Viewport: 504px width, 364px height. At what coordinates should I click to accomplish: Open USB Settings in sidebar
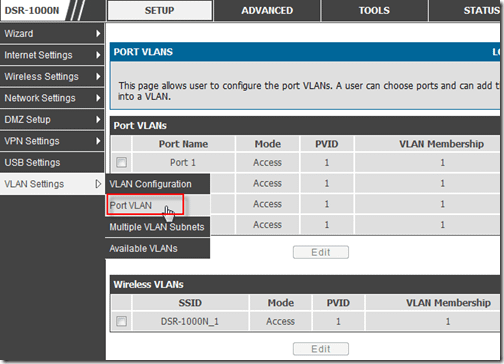point(52,162)
